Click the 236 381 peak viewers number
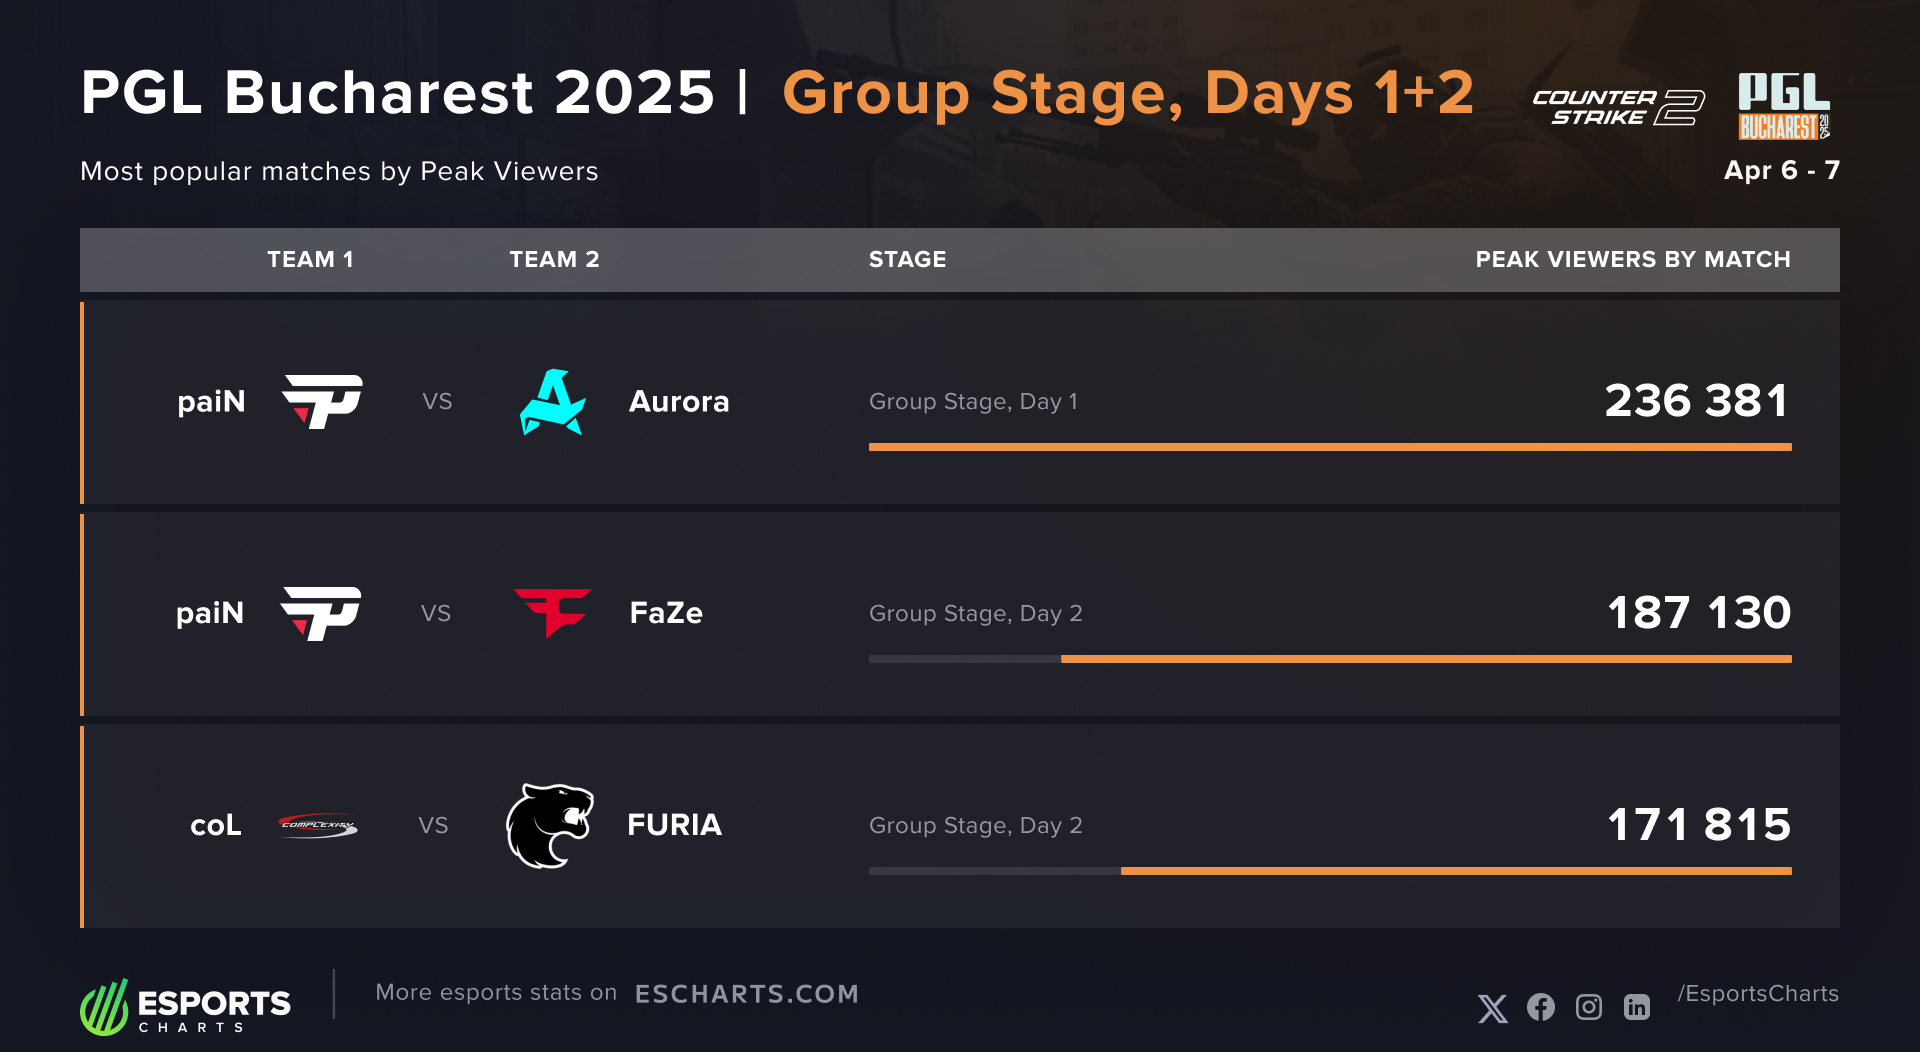 coord(1697,401)
